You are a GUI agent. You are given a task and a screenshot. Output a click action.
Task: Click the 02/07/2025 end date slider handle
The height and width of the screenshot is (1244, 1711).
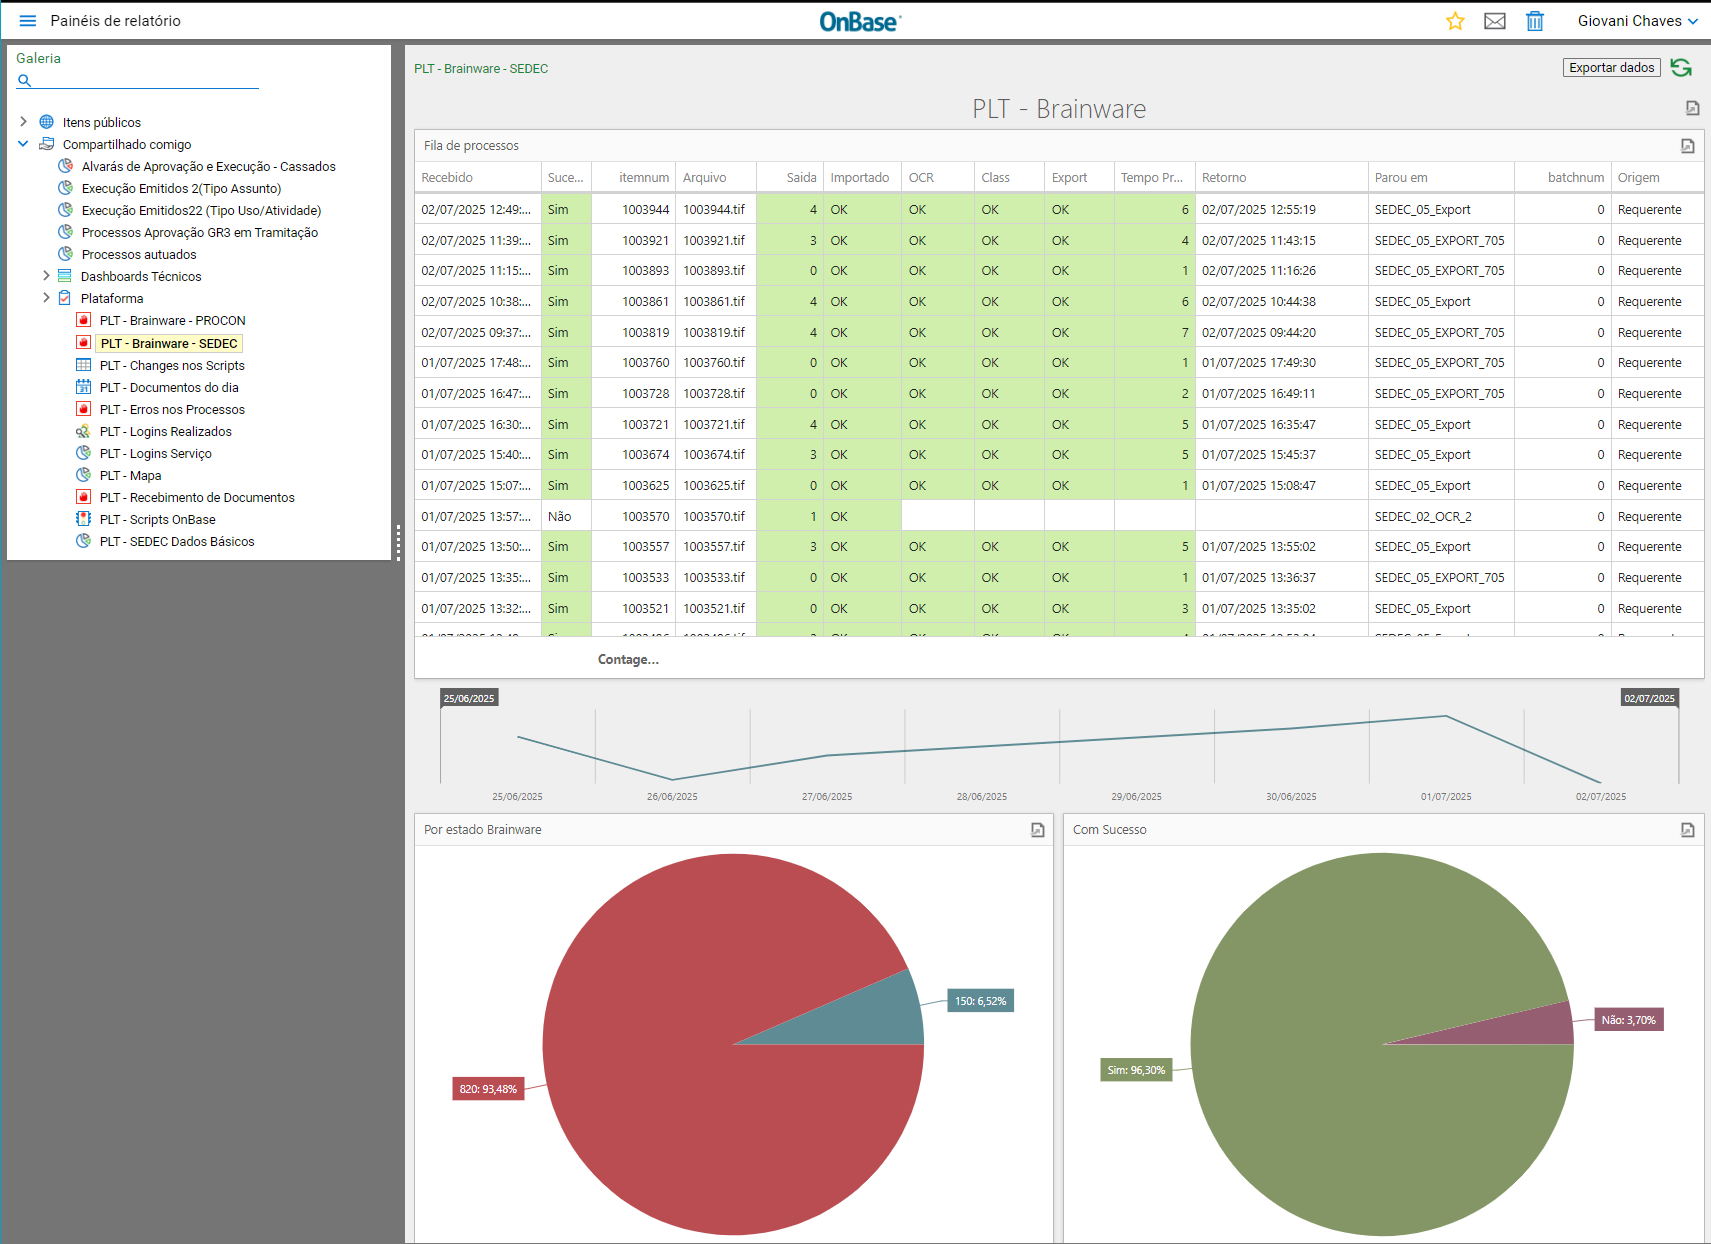(1649, 698)
